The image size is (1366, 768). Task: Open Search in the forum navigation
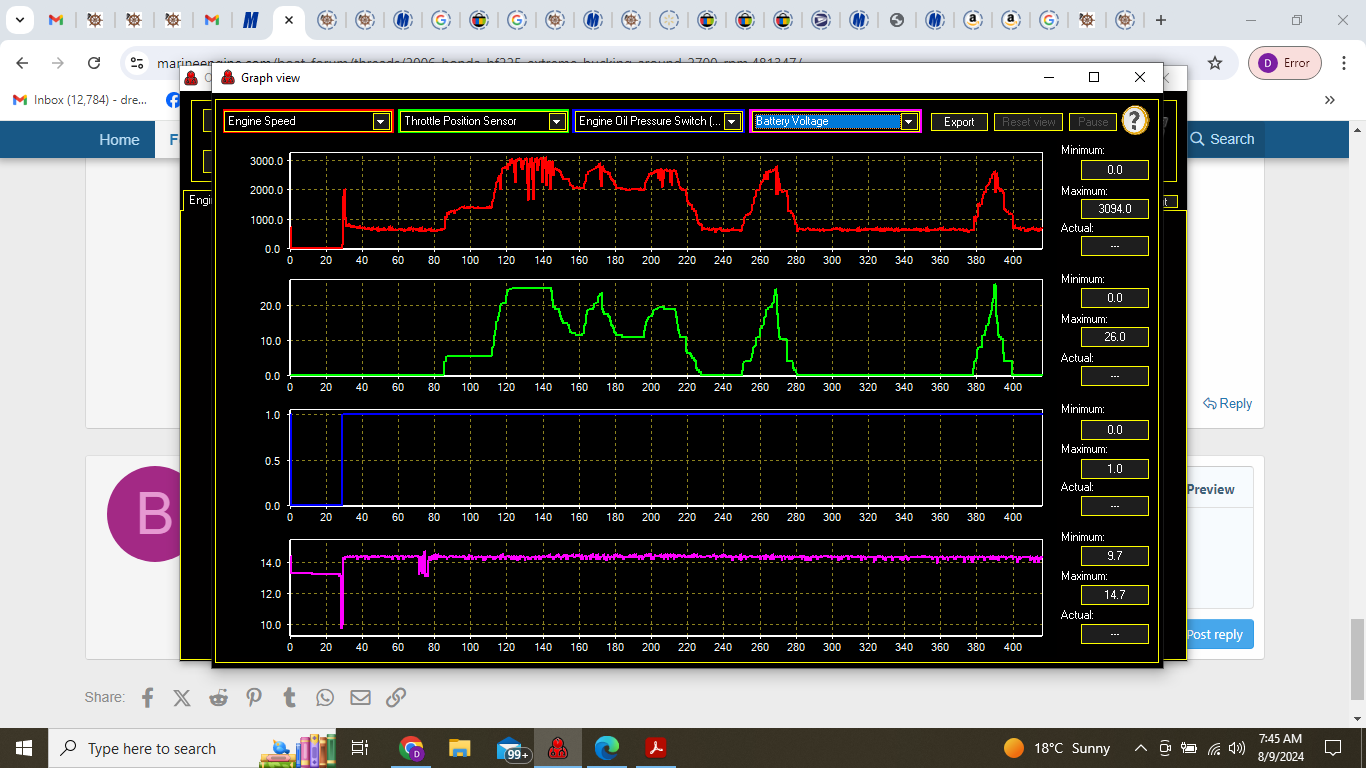[x=1222, y=139]
